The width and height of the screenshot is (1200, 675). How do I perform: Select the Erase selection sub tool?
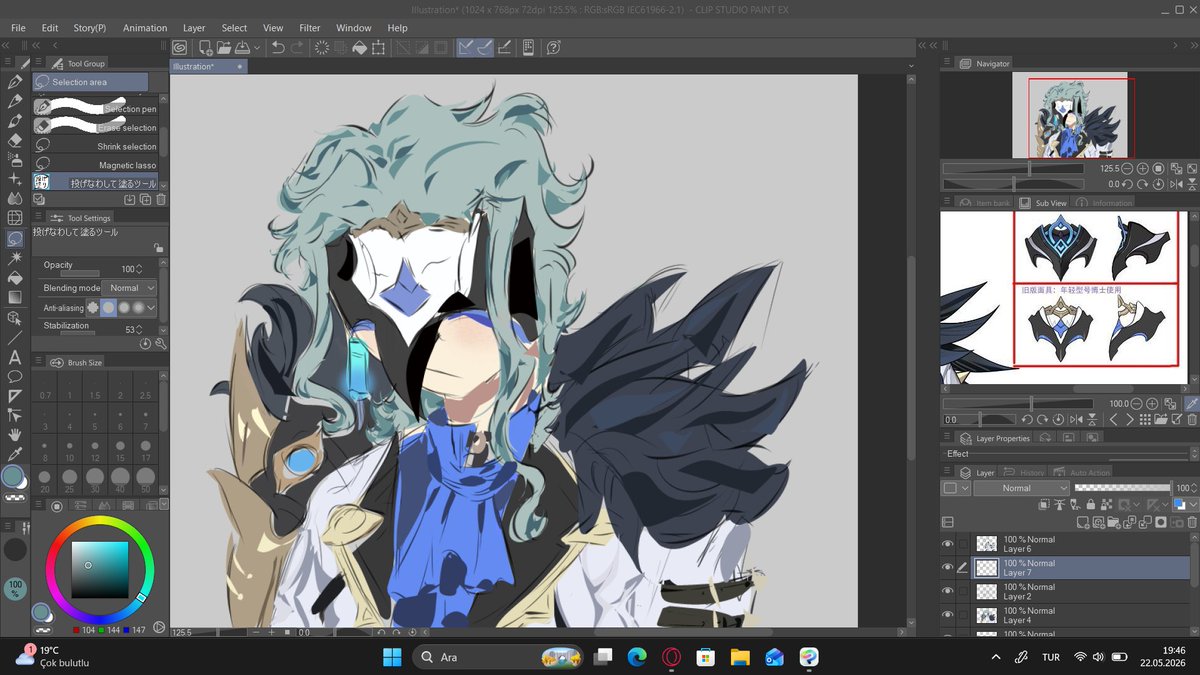click(x=96, y=127)
